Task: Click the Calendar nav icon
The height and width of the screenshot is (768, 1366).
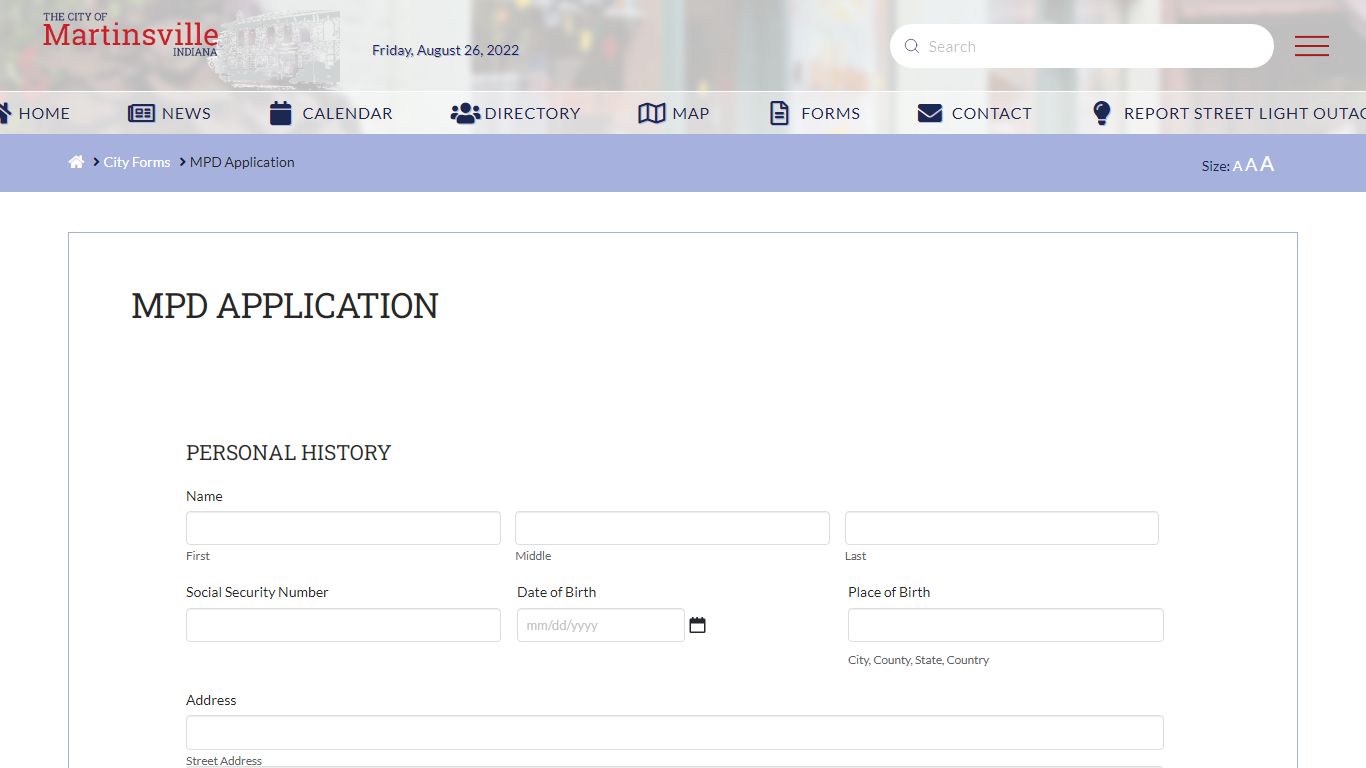Action: pos(281,113)
